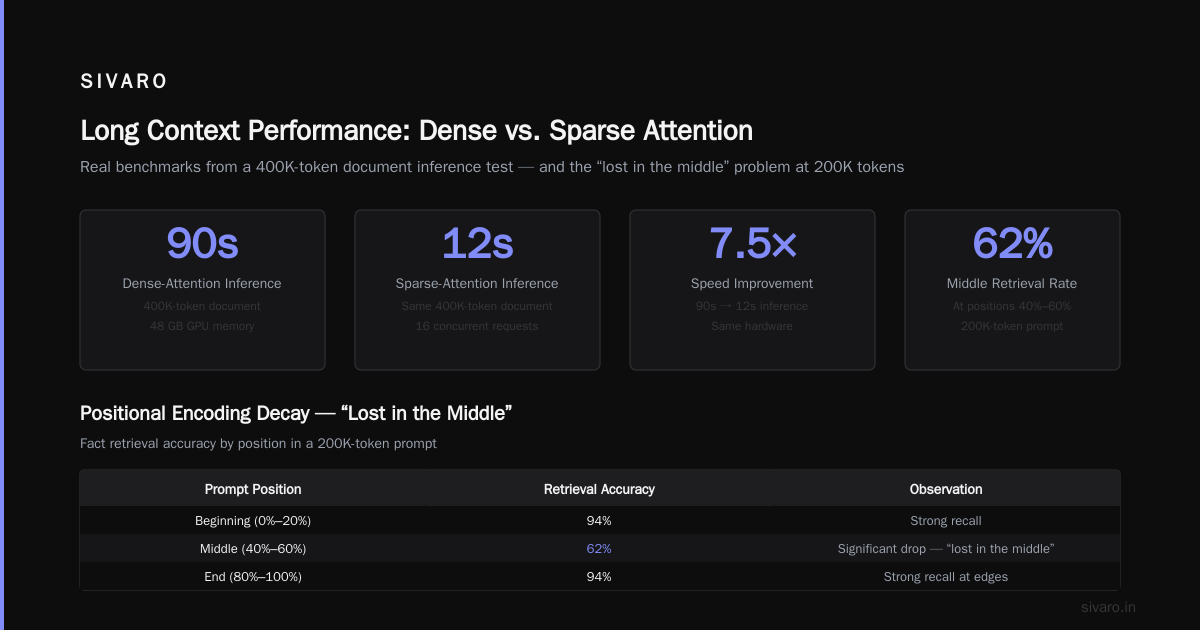Click the Strong recall observation cell

(x=946, y=521)
